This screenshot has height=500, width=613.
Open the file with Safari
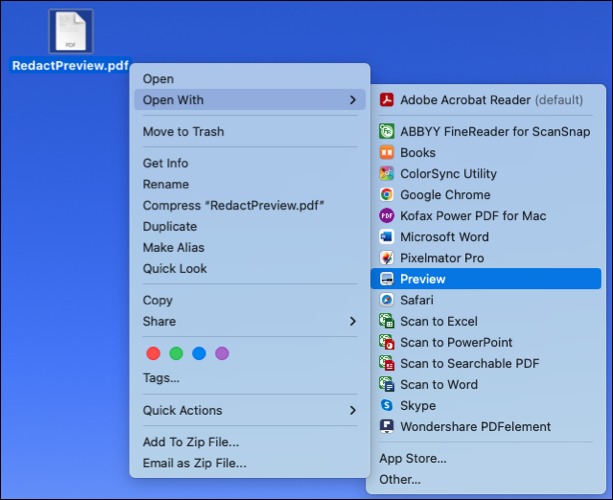486,301
